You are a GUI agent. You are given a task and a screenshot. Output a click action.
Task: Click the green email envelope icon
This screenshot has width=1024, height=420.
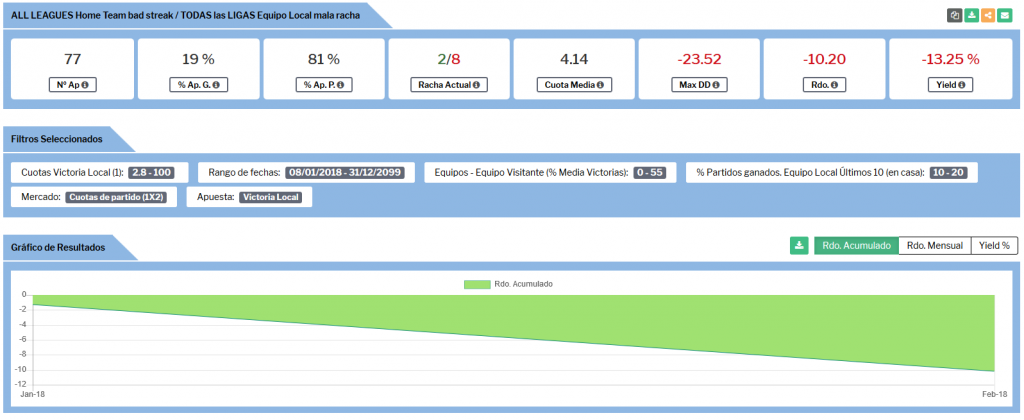point(1005,15)
